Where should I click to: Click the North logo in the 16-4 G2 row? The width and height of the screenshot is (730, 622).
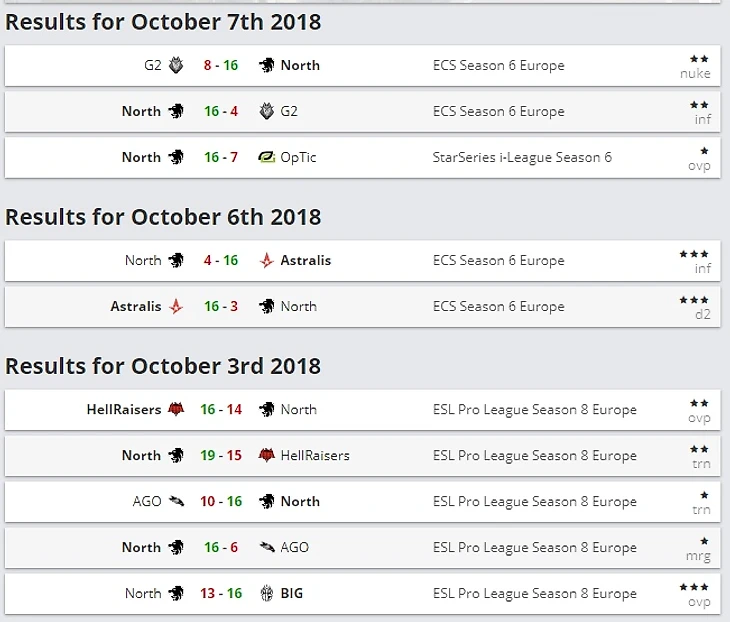click(177, 111)
